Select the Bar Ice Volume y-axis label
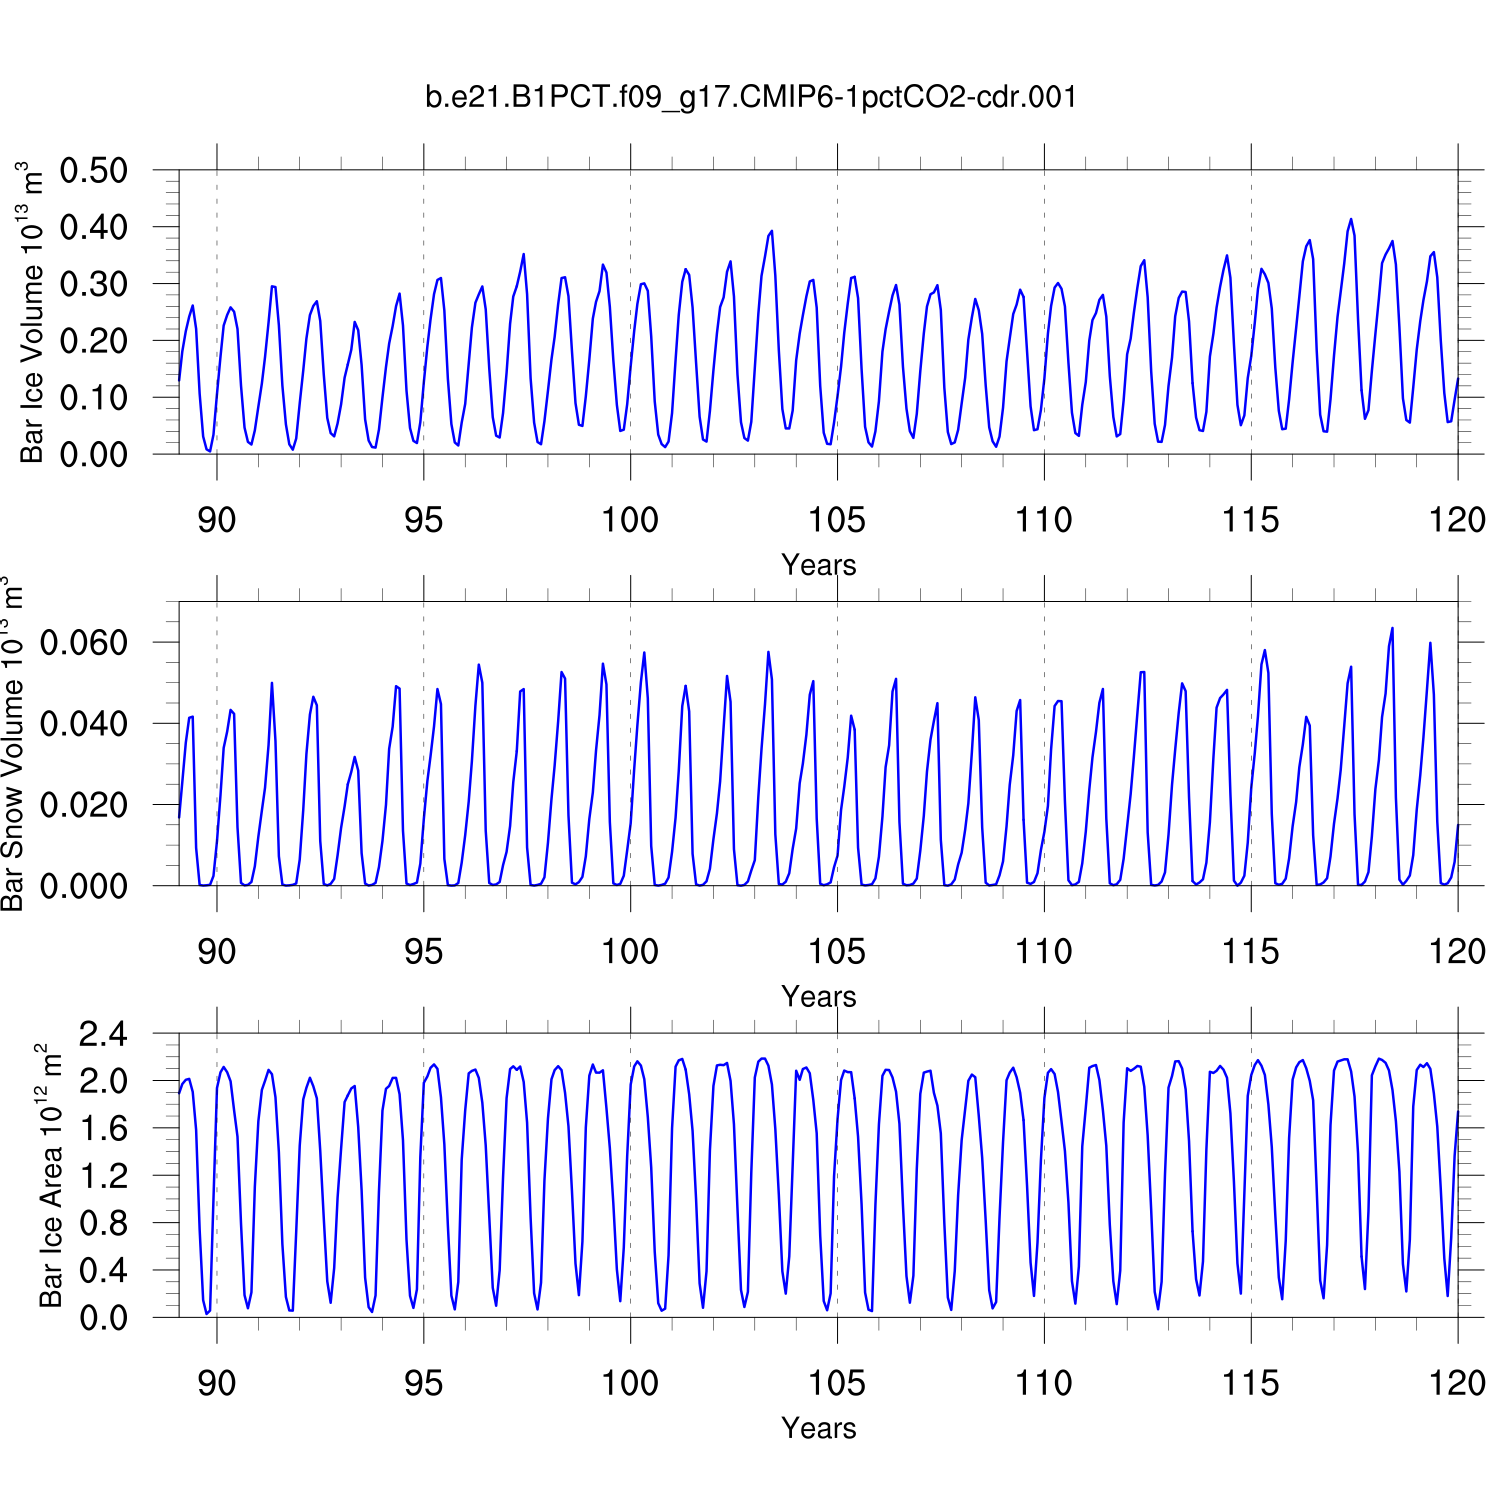The image size is (1500, 1500). pyautogui.click(x=32, y=312)
